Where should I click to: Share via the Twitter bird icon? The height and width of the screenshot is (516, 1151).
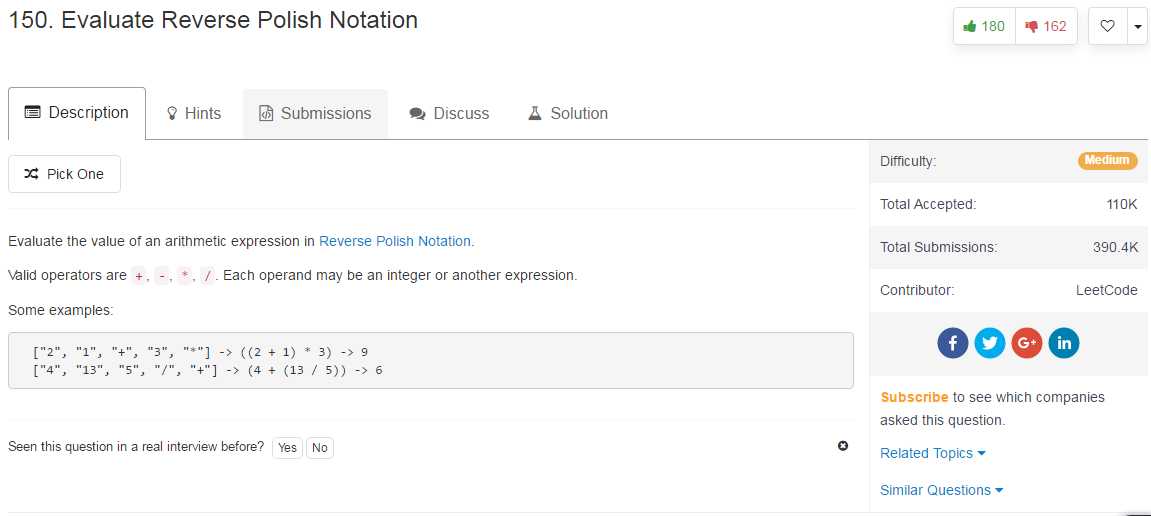click(x=990, y=343)
